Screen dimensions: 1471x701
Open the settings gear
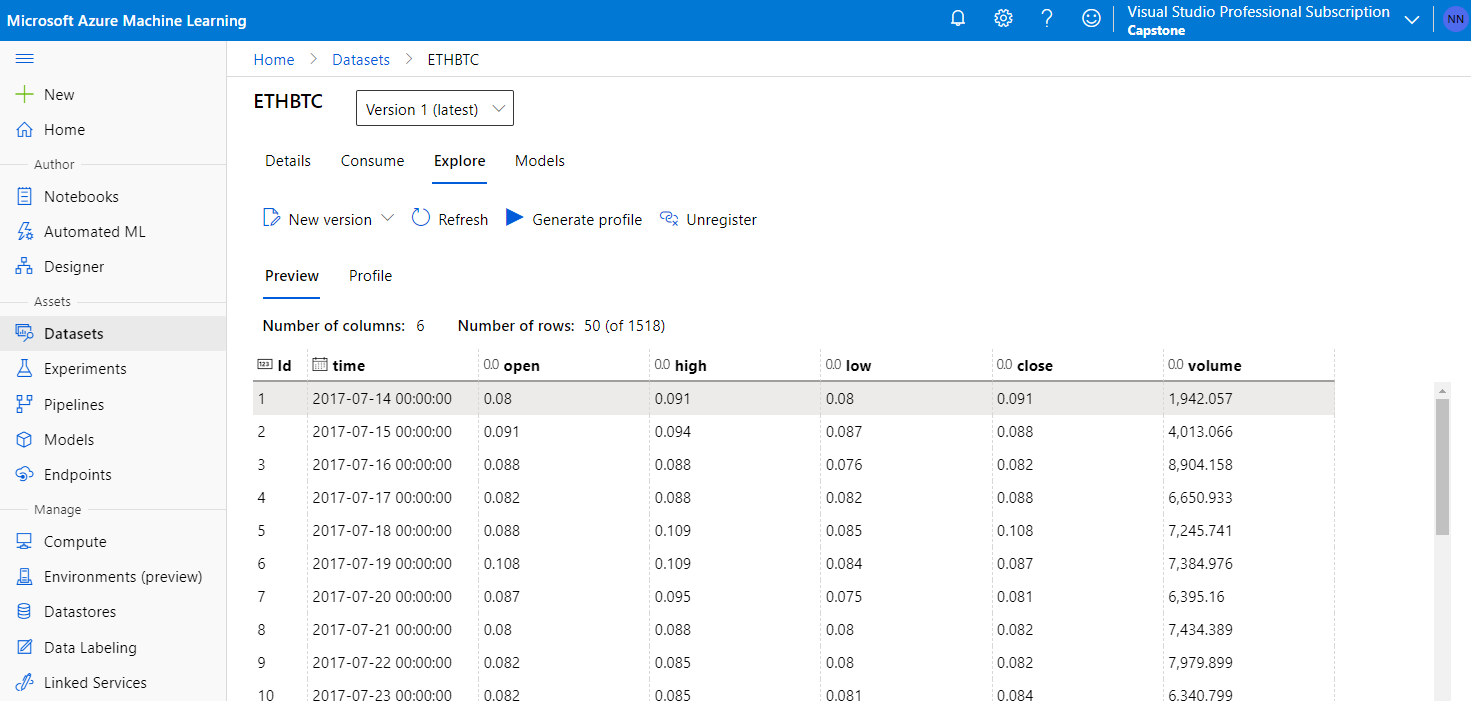point(1003,19)
